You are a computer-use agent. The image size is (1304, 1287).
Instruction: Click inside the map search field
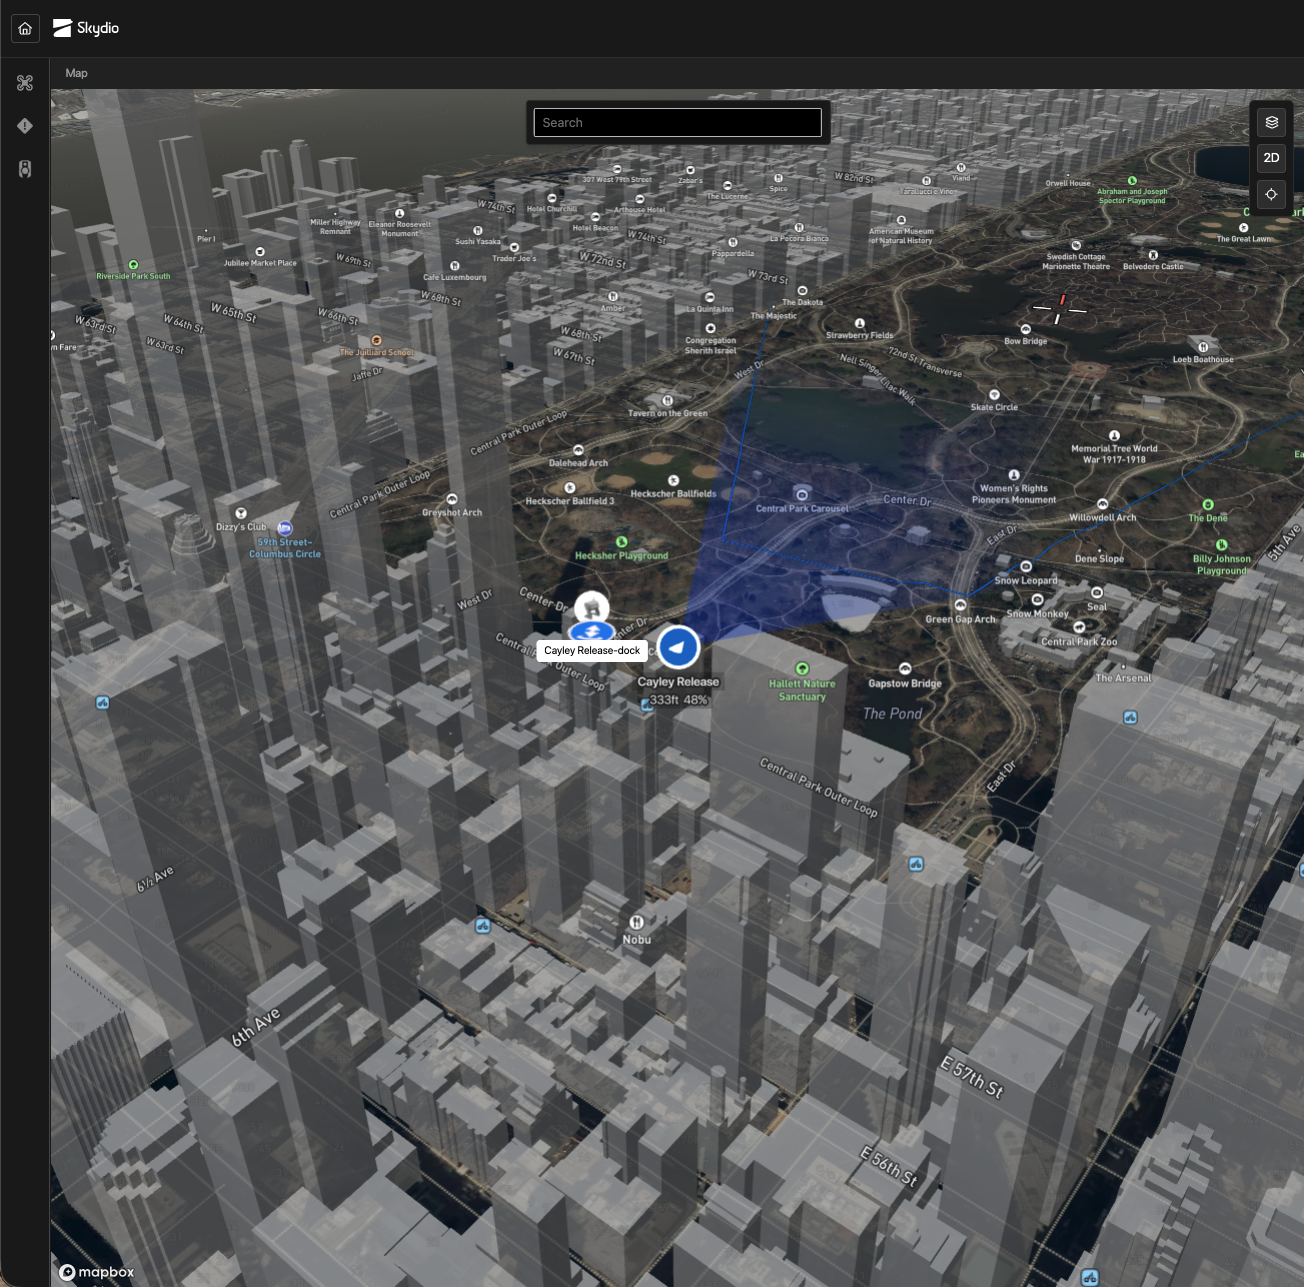pos(677,122)
